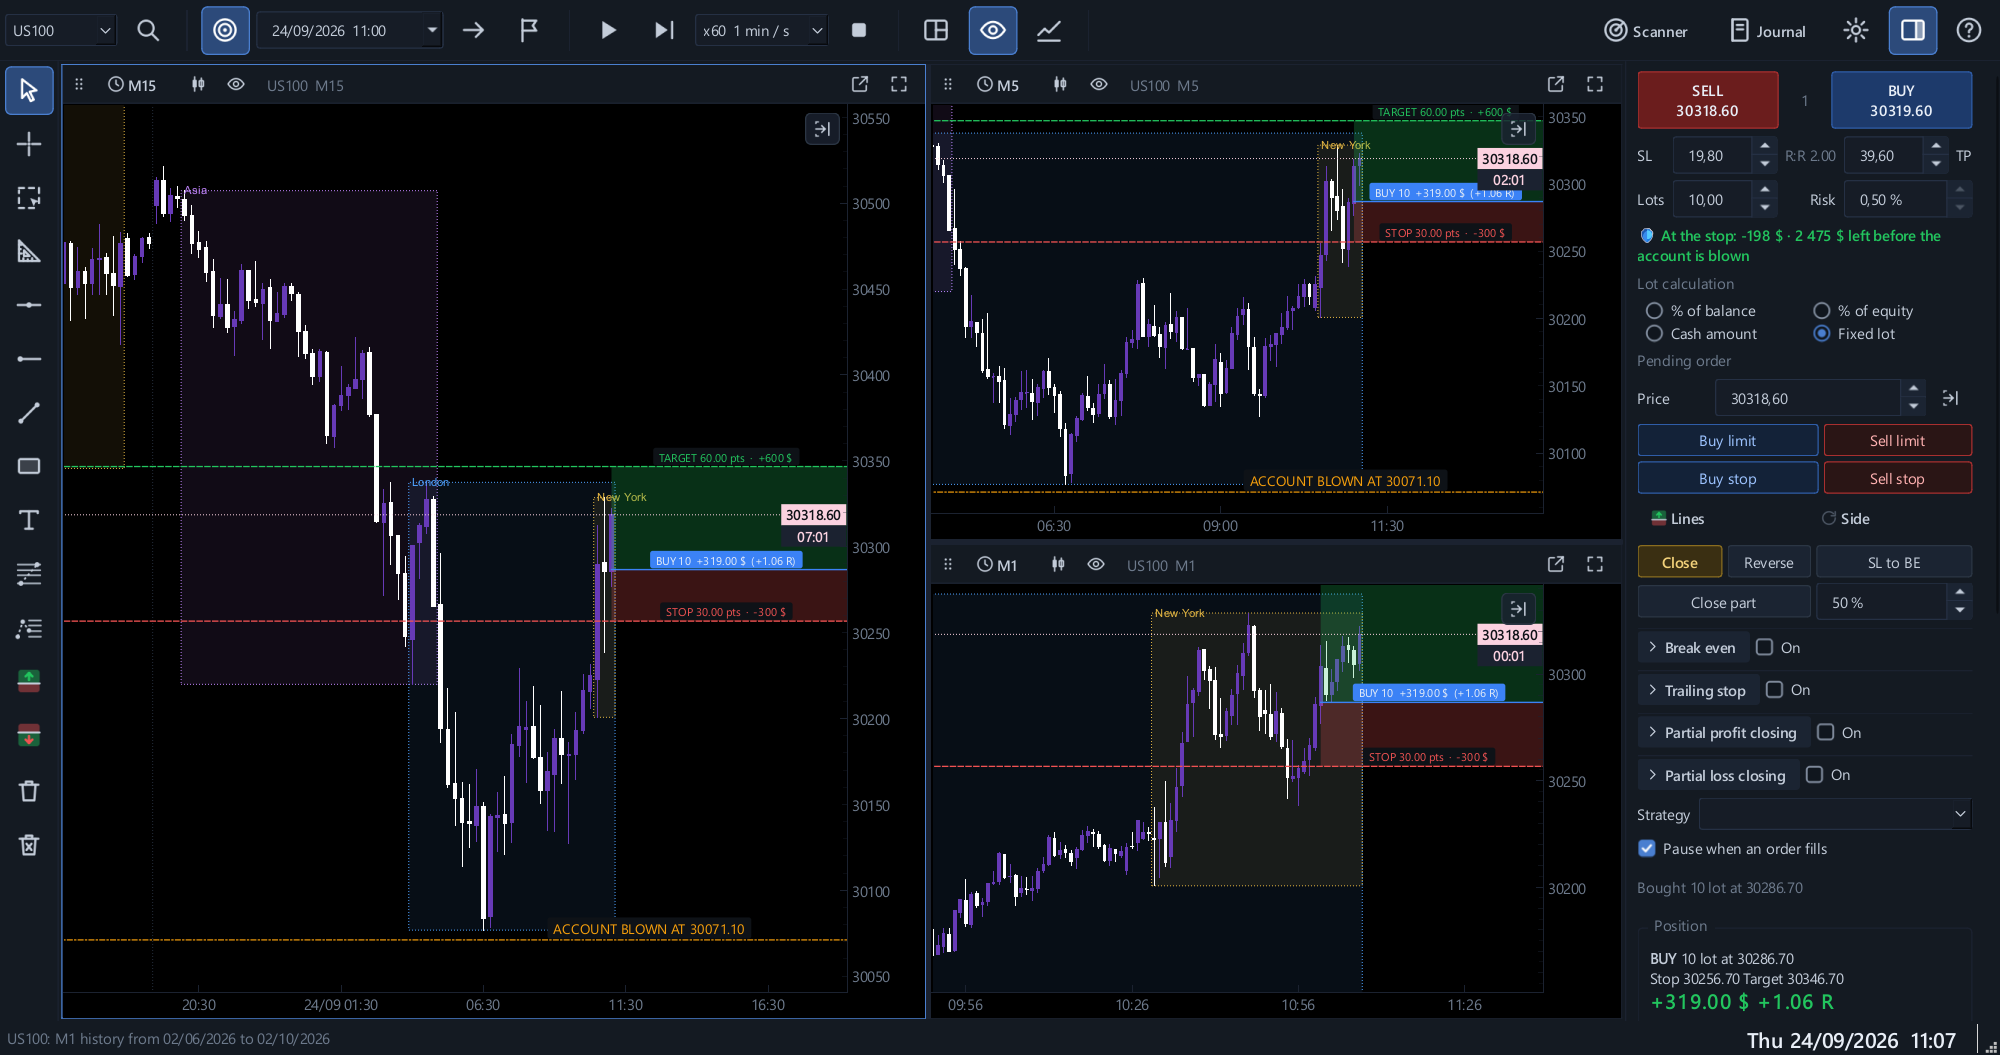
Task: Open candle style settings on M1 chart
Action: pyautogui.click(x=1058, y=564)
